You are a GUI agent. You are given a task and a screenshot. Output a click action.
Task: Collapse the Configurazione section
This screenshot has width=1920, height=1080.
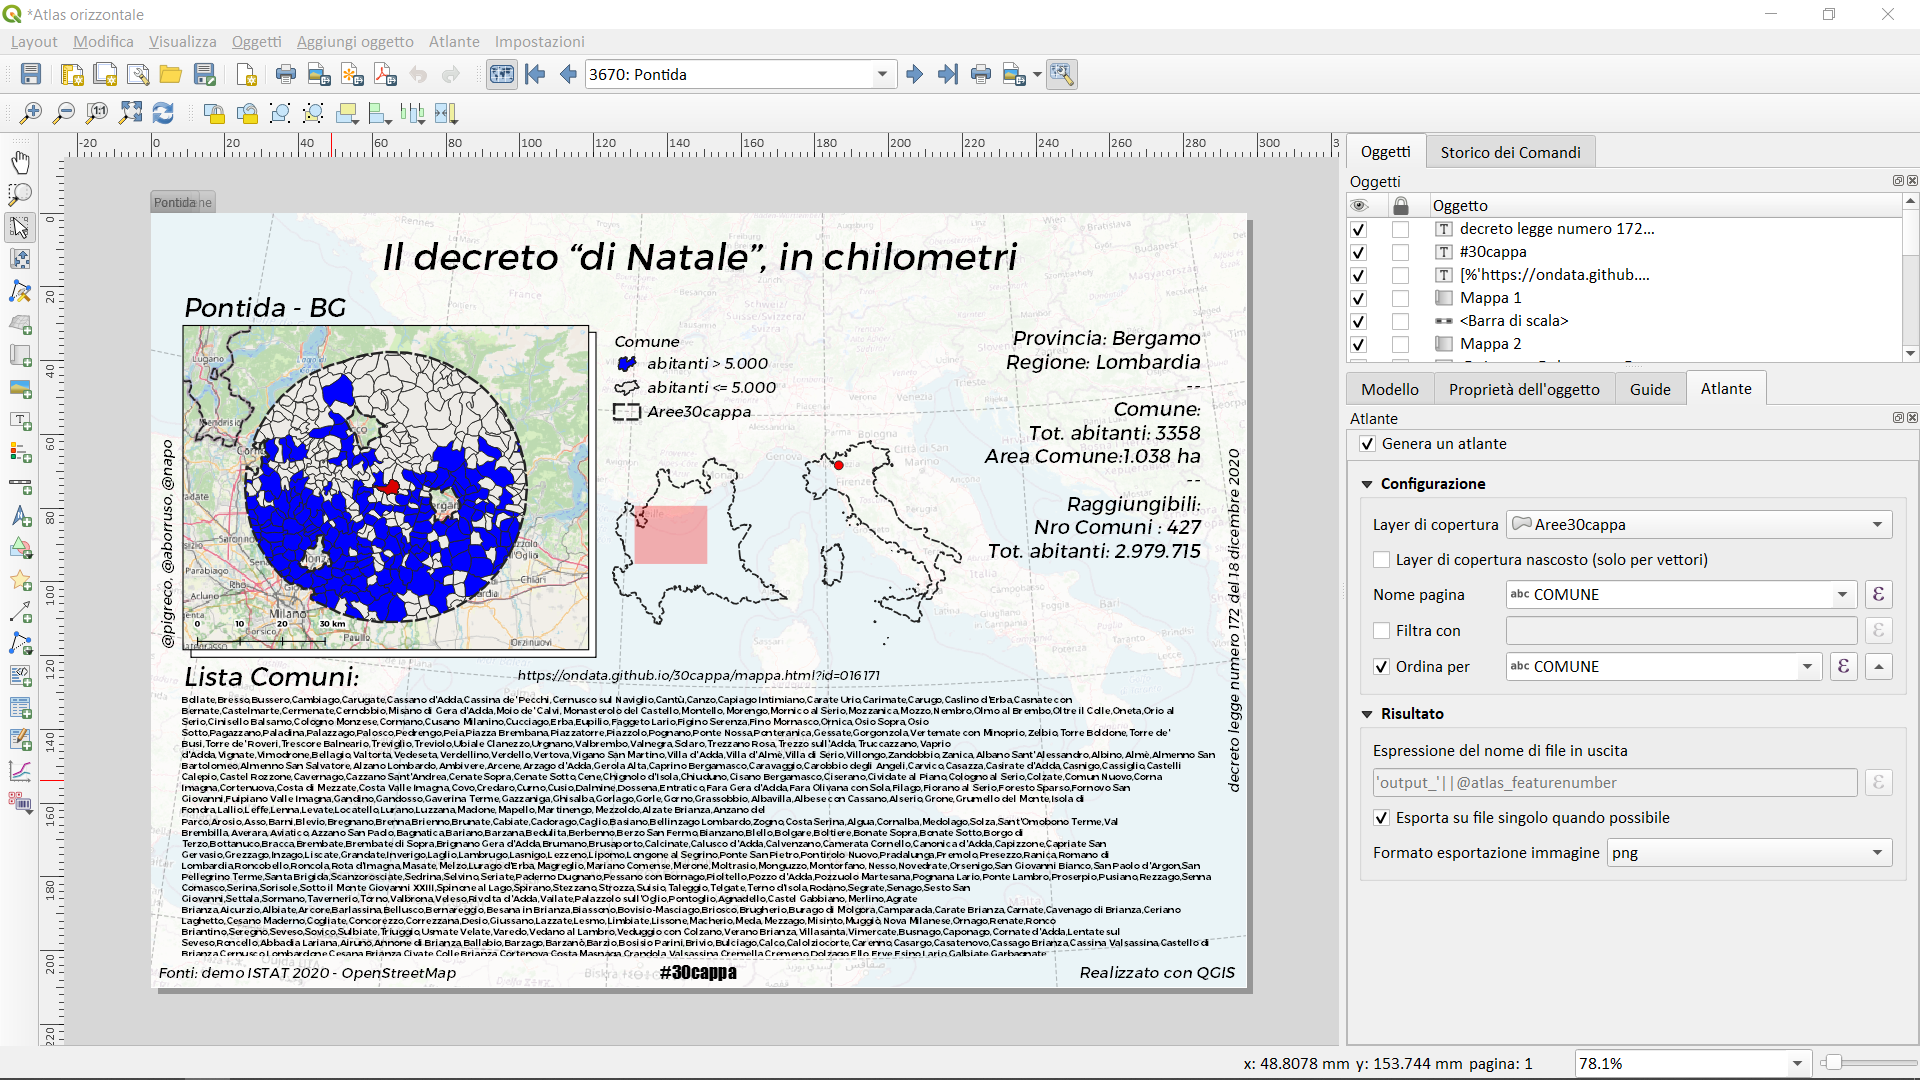[1367, 484]
